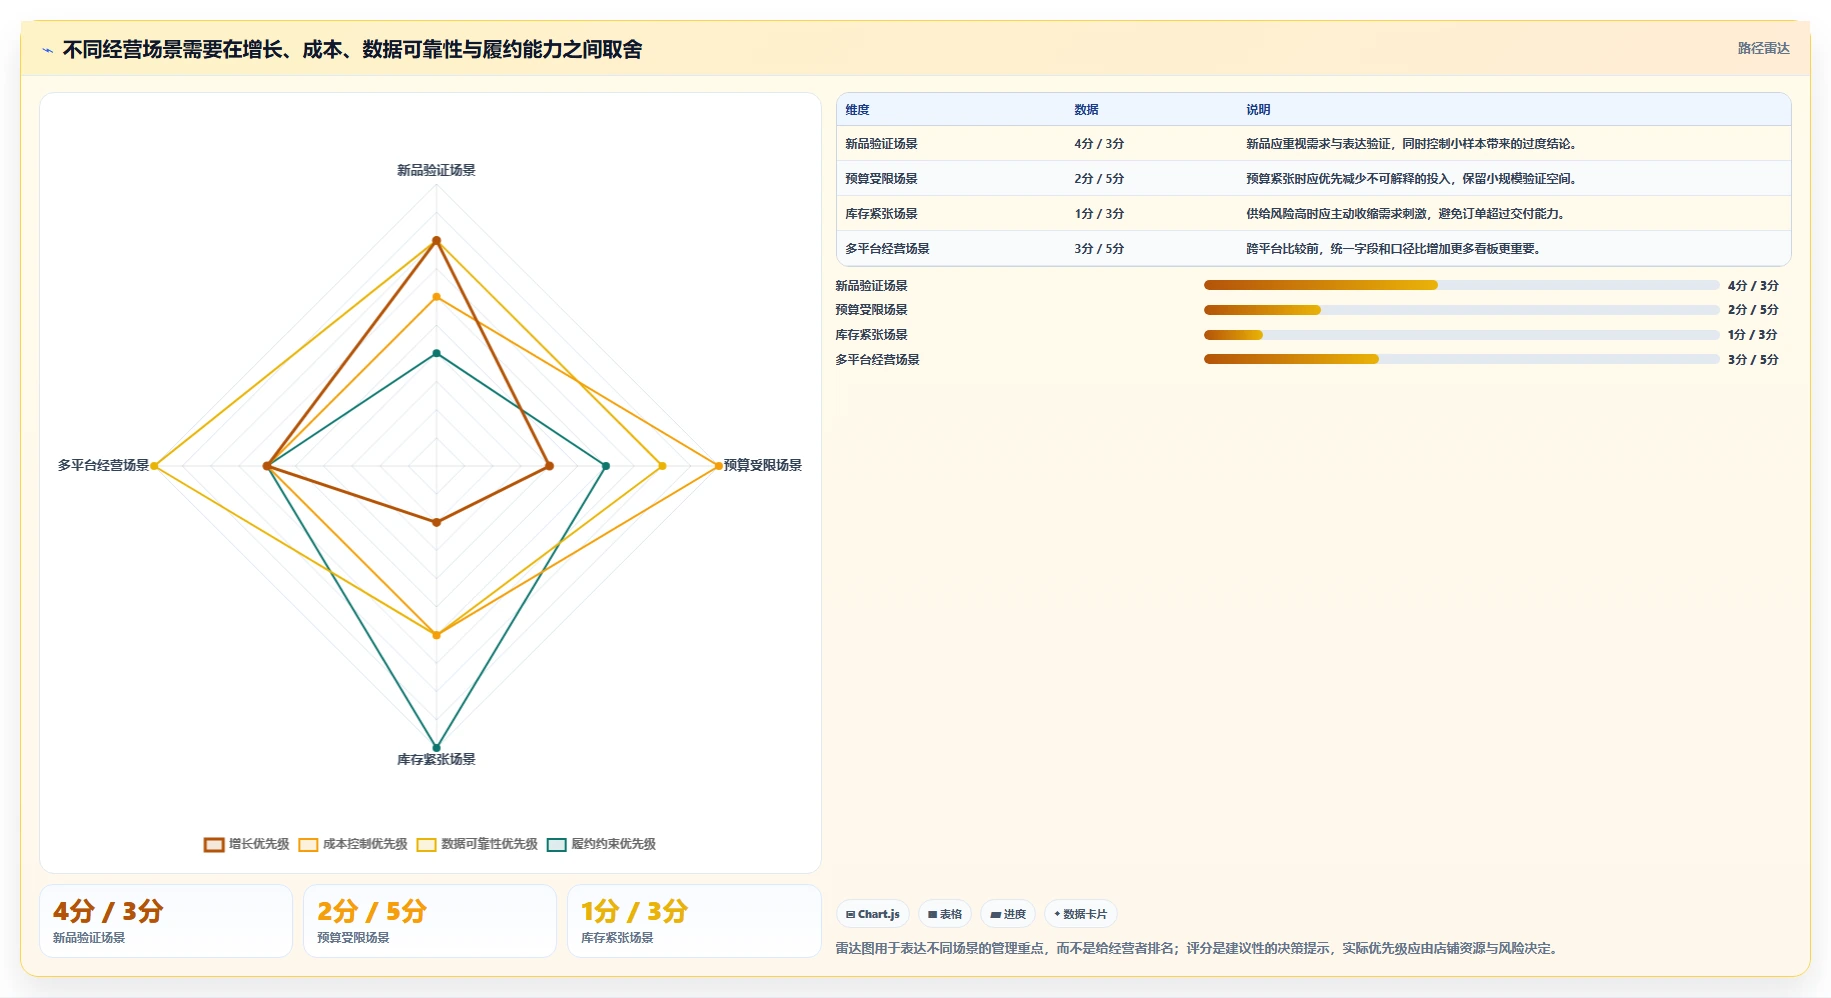Viewport: 1831px width, 998px height.
Task: Open the 1分 / 3分 库存紧张场景 data card
Action: point(694,921)
